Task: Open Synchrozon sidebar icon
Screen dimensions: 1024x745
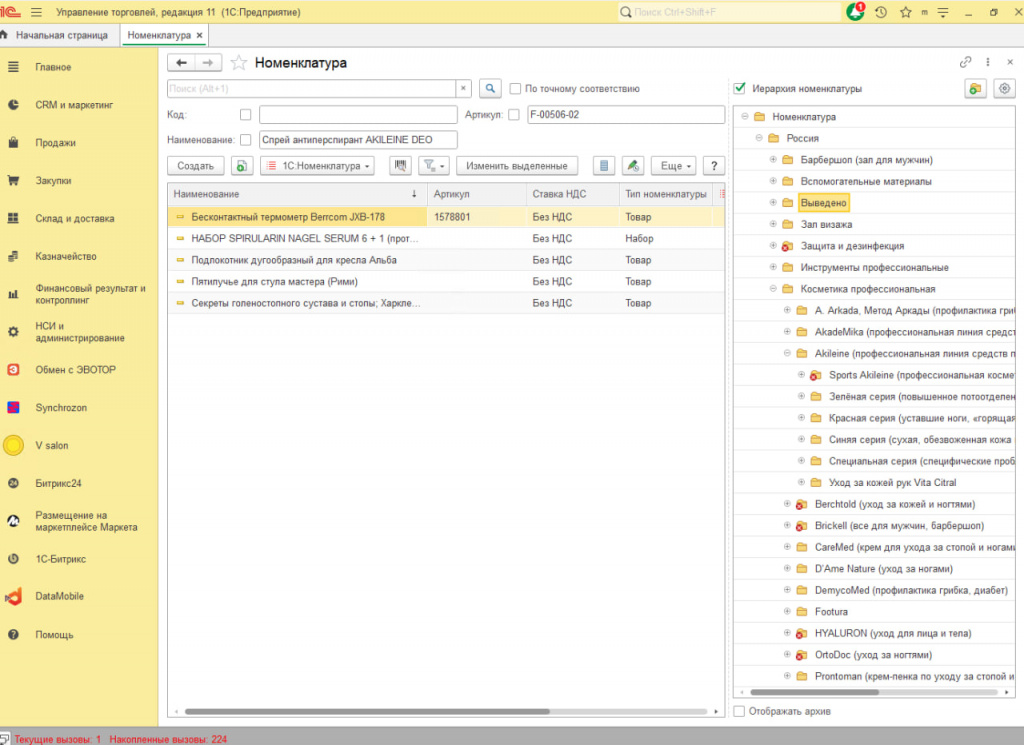Action: [13, 407]
